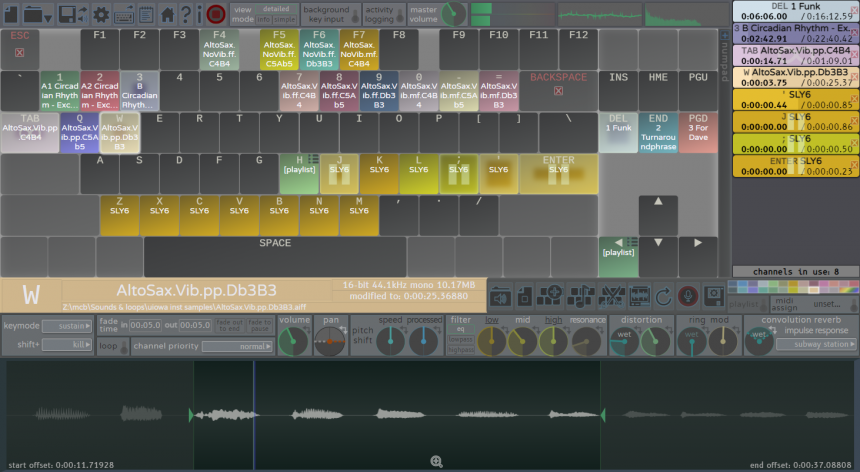Image resolution: width=860 pixels, height=472 pixels.
Task: Click the add-keys plus icon
Action: [550, 297]
